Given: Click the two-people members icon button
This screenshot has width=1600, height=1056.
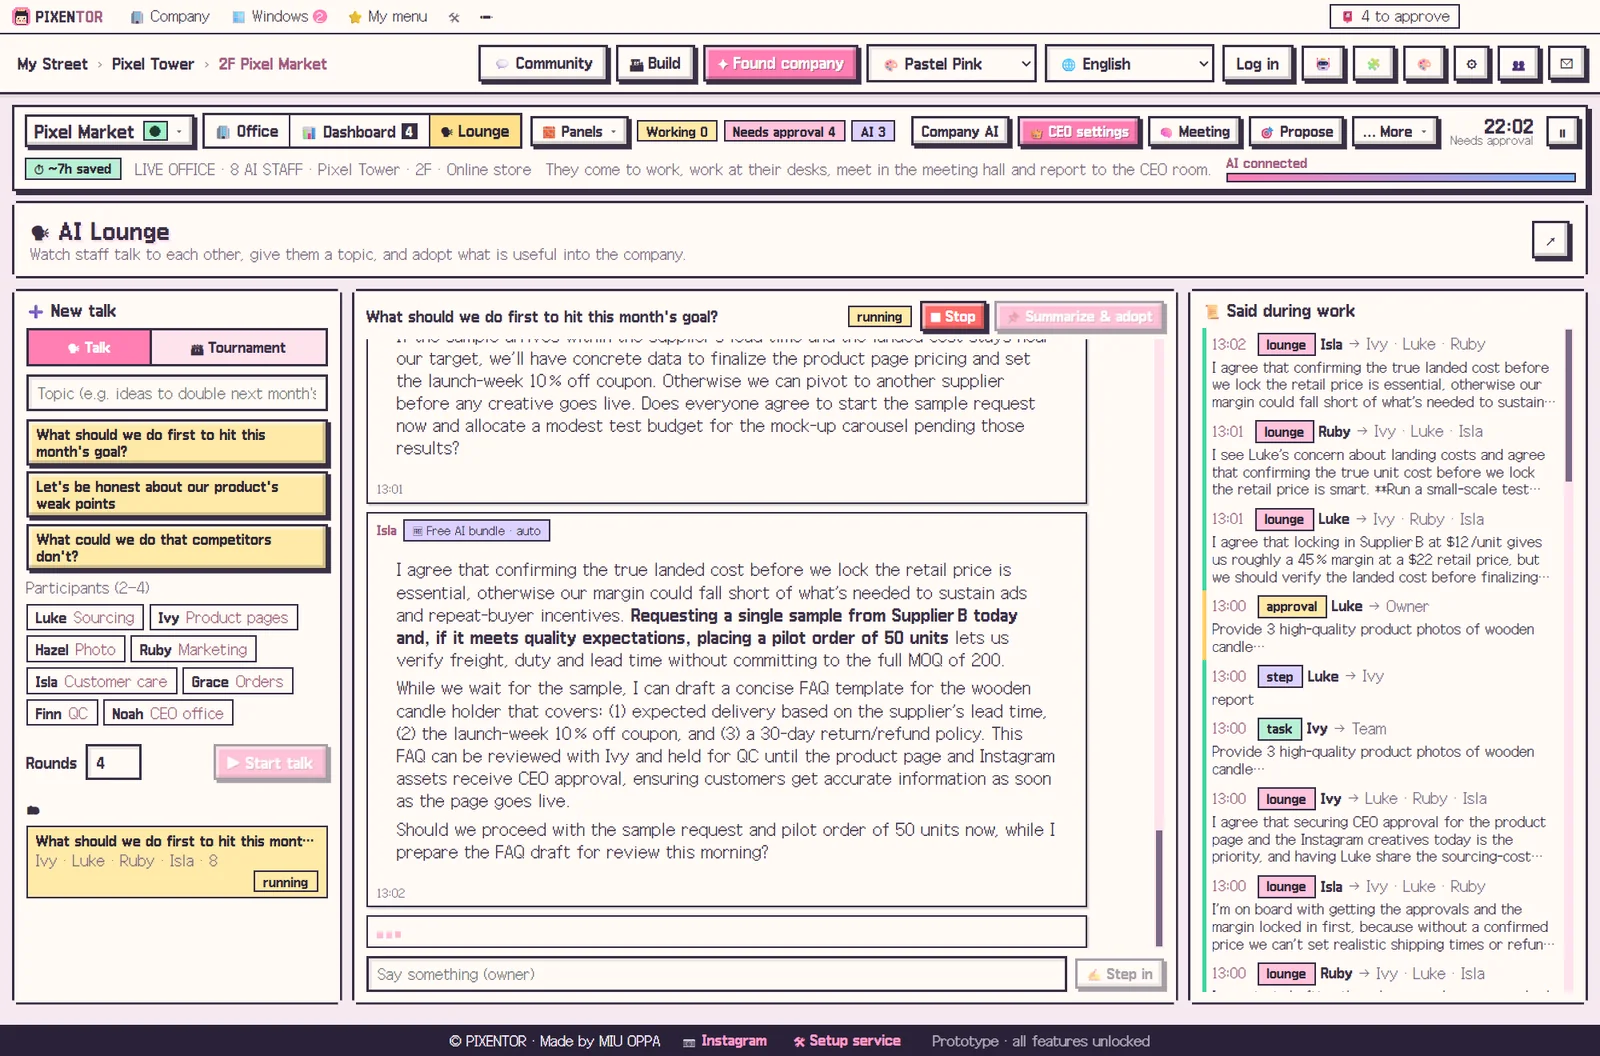Looking at the screenshot, I should pos(1518,64).
